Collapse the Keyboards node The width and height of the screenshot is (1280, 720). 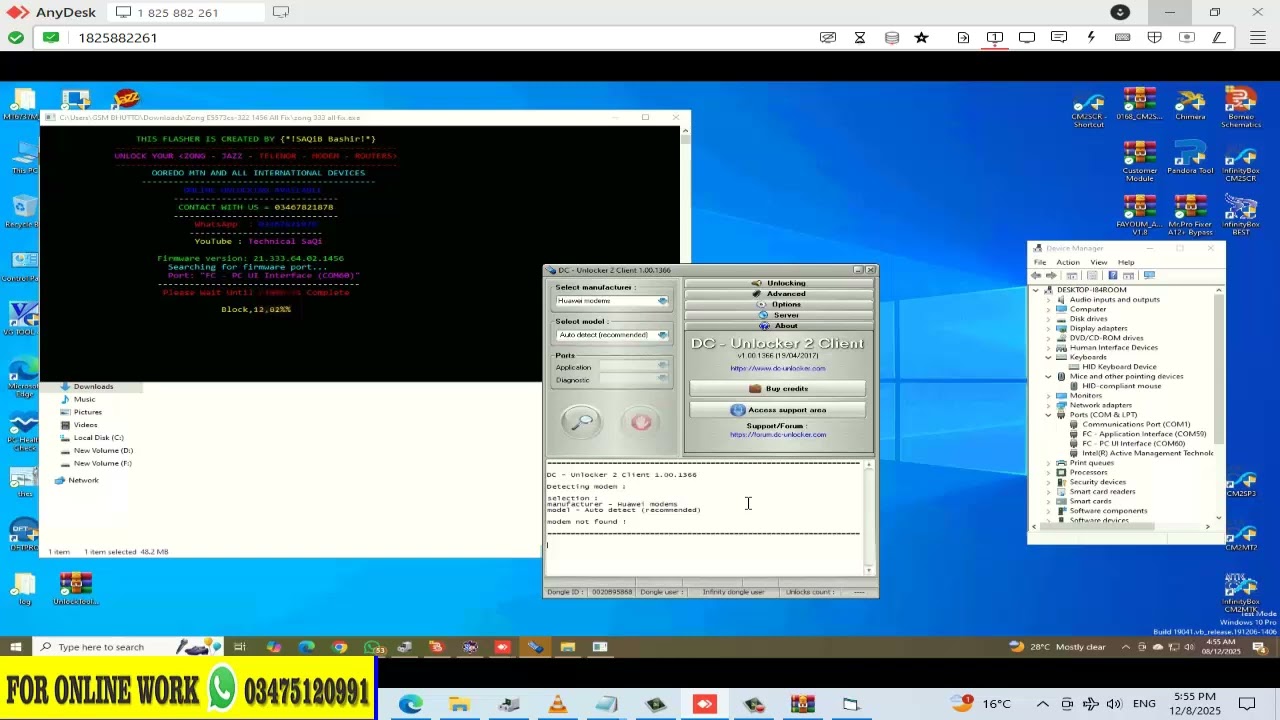click(1048, 357)
